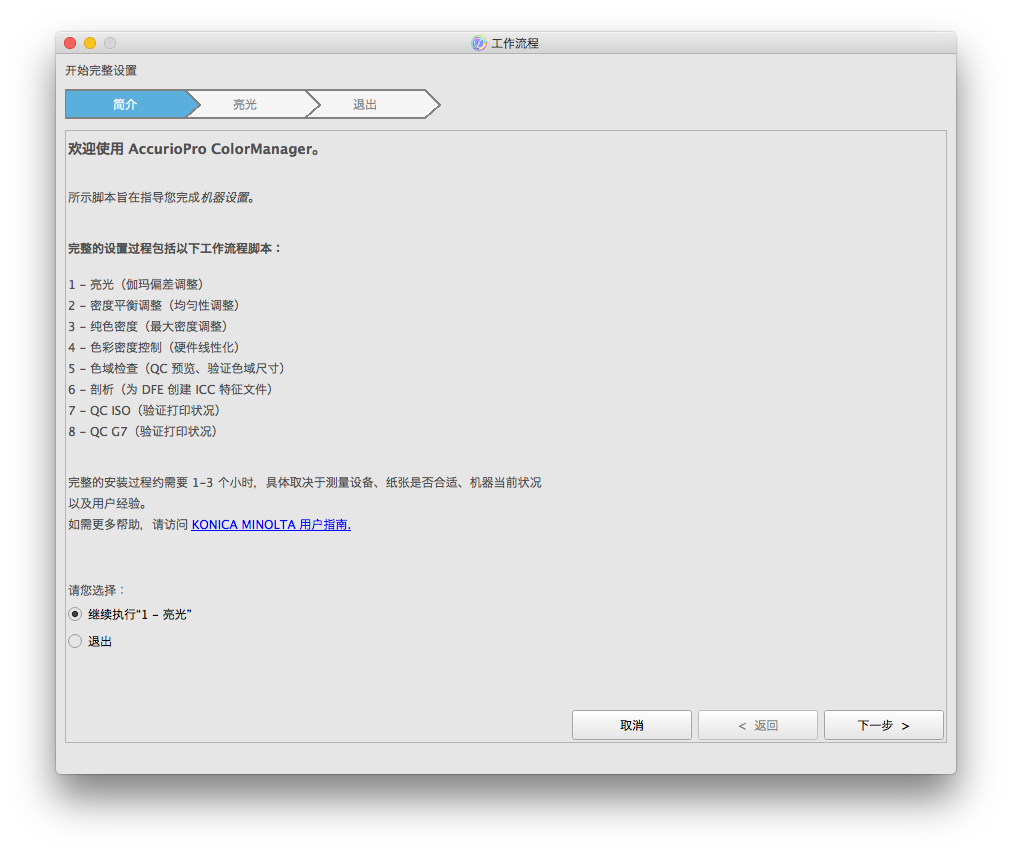
Task: Proceed with the 下一步 > button
Action: pyautogui.click(x=884, y=726)
